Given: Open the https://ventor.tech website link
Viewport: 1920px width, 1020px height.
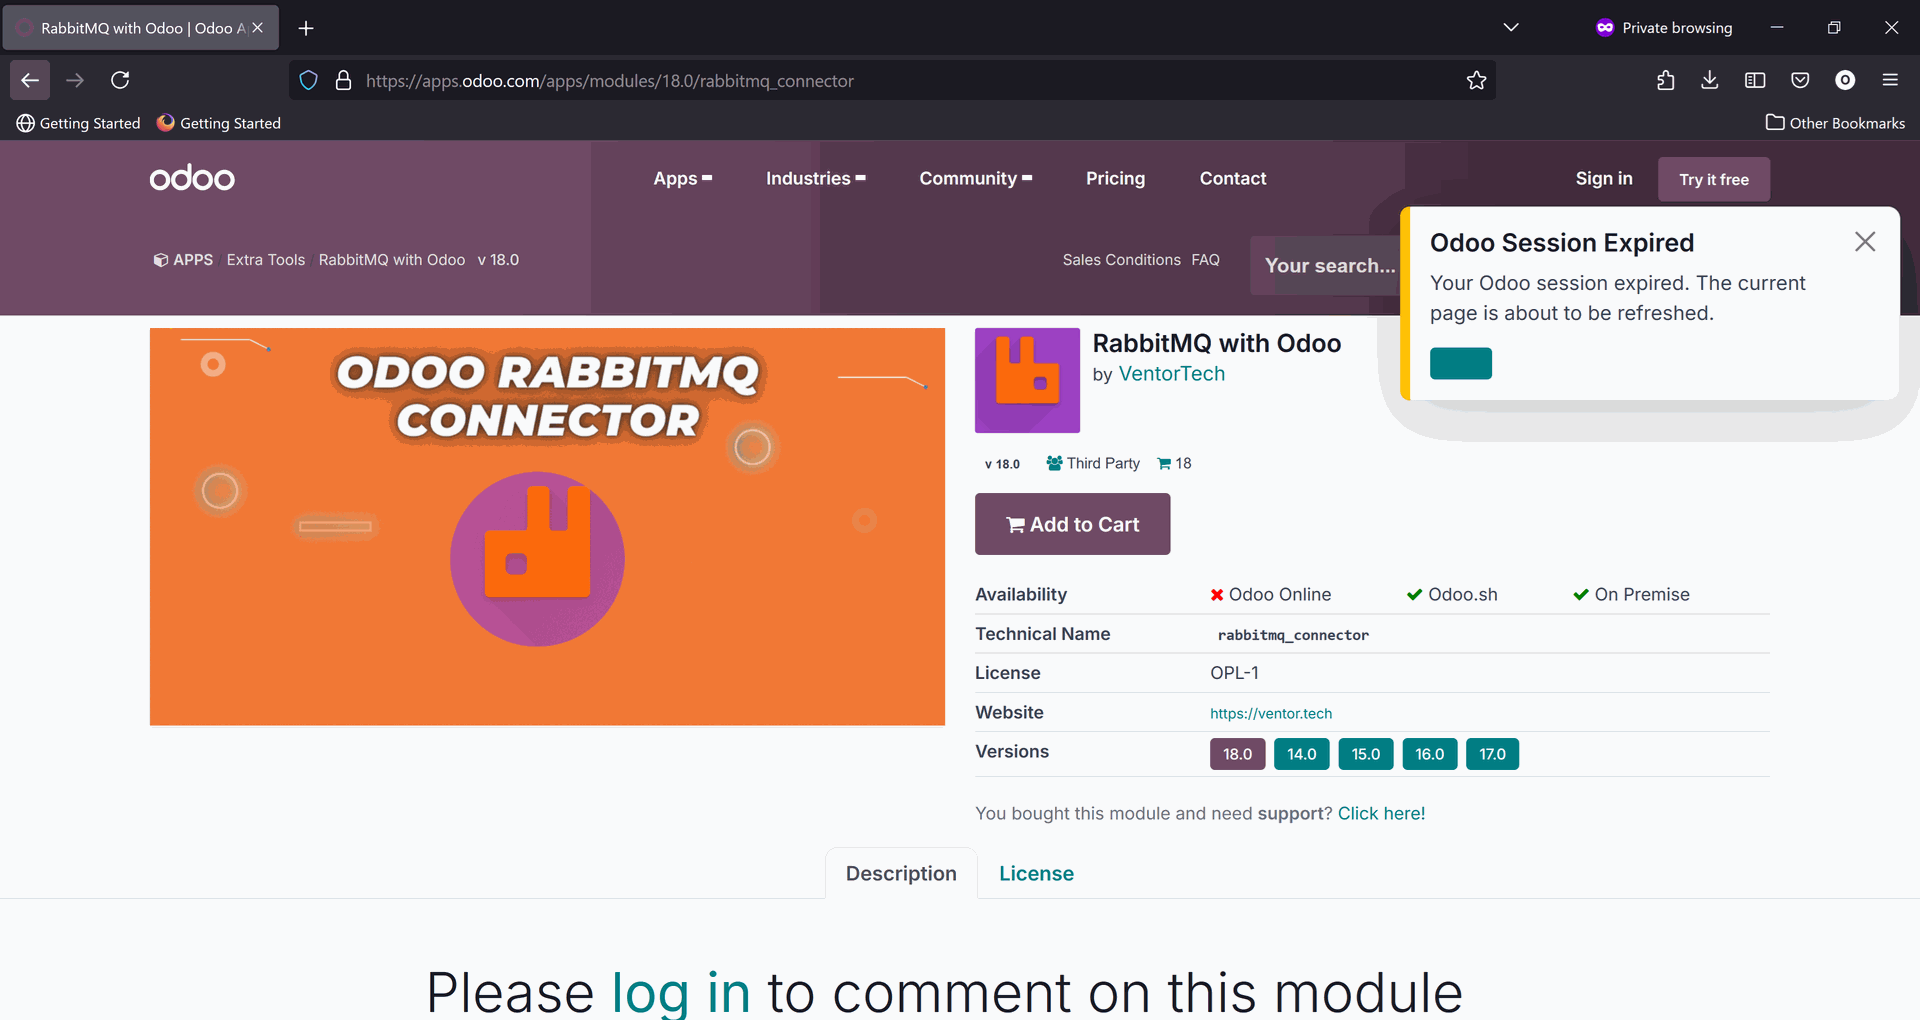Looking at the screenshot, I should click(x=1271, y=713).
